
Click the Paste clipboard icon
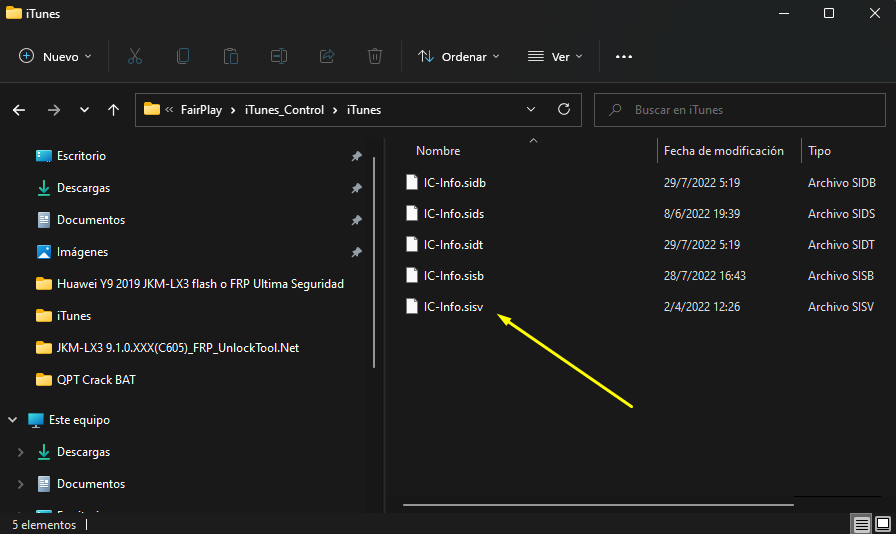[x=231, y=57]
